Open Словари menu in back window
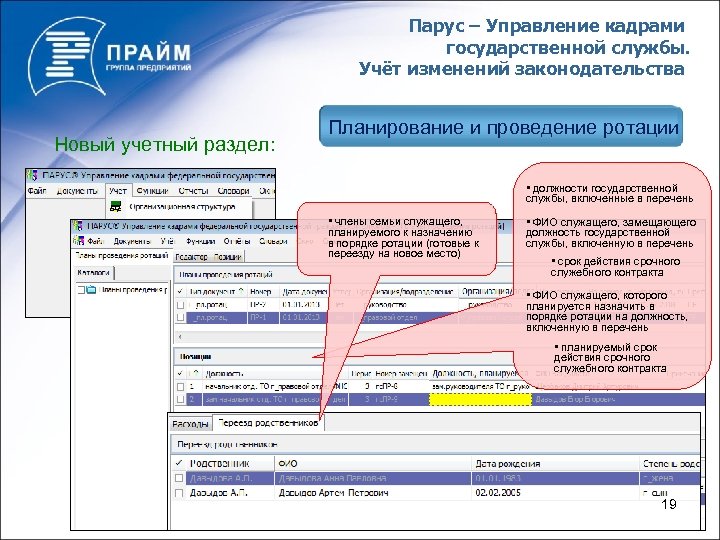This screenshot has height=540, width=720. [x=233, y=191]
